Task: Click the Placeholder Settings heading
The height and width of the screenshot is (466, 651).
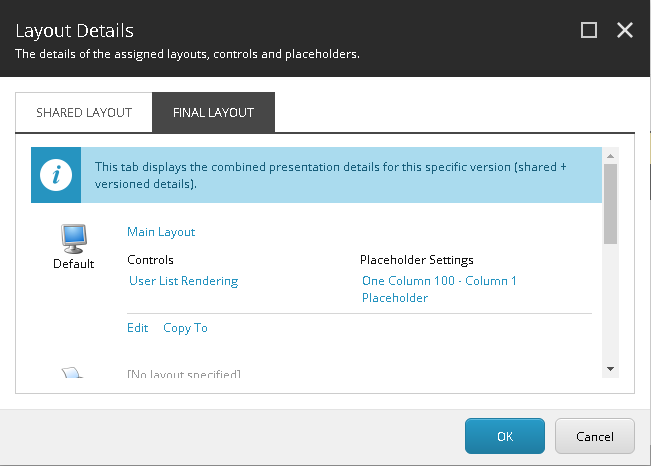Action: coord(416,260)
